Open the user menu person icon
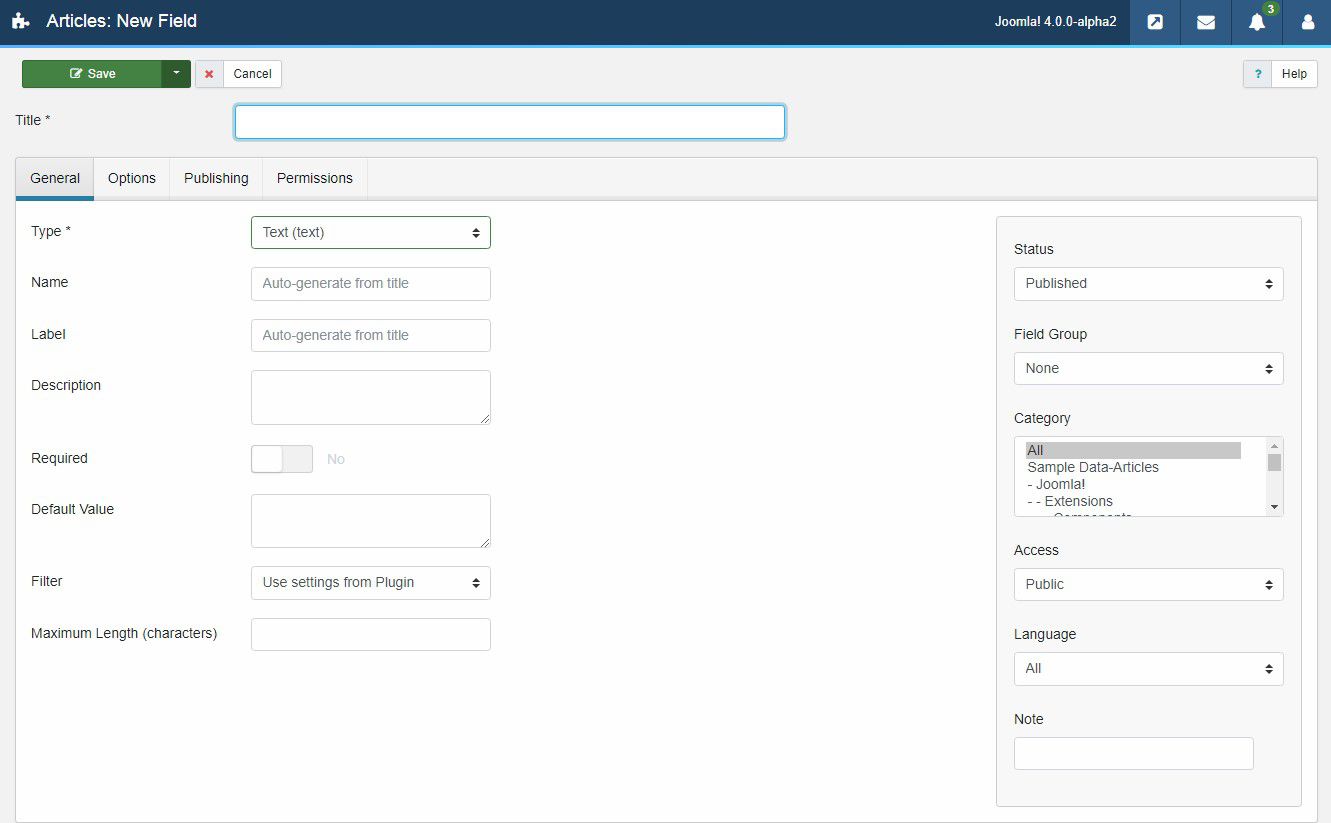Viewport: 1331px width, 823px height. [1308, 22]
